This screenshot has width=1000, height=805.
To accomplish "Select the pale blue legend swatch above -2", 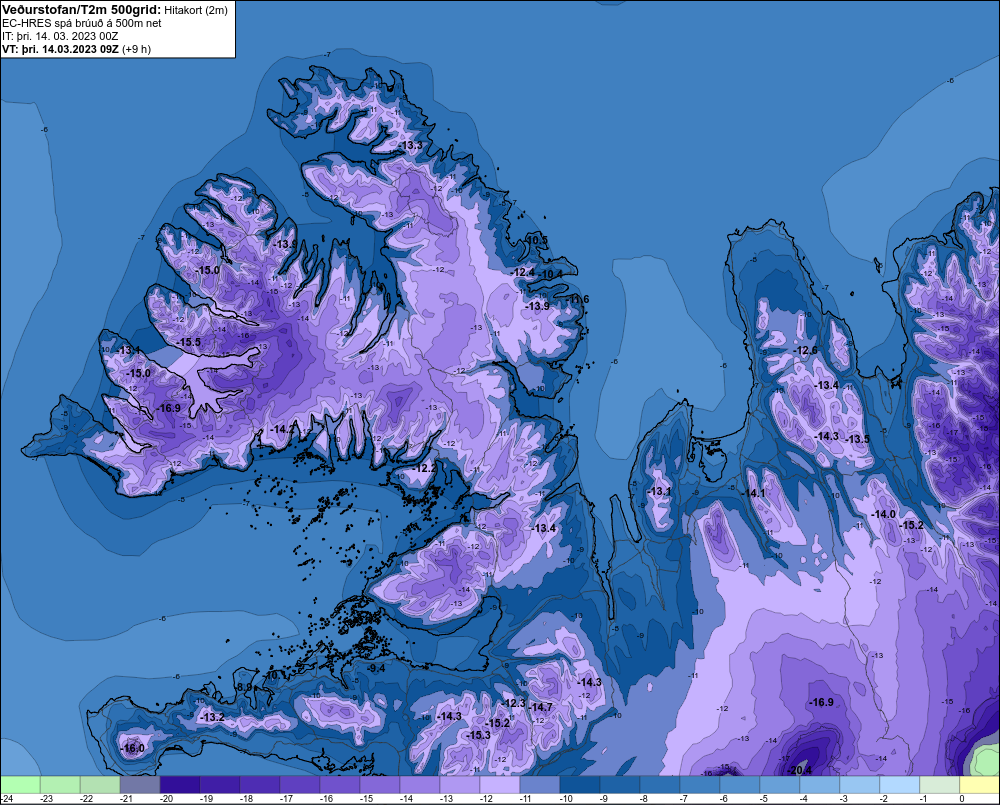I will pos(899,785).
